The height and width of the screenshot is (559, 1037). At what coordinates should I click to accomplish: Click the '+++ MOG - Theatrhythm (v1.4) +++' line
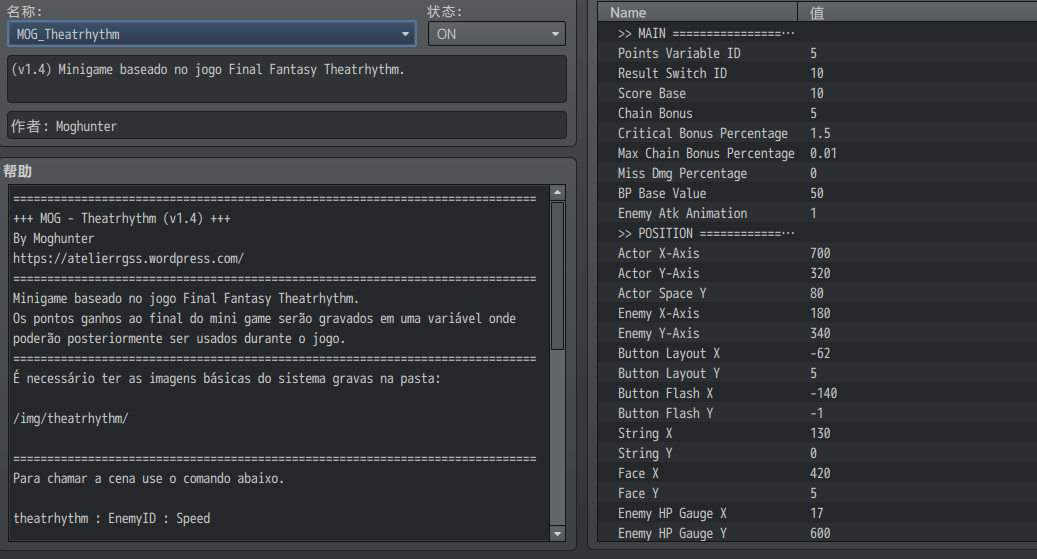122,218
